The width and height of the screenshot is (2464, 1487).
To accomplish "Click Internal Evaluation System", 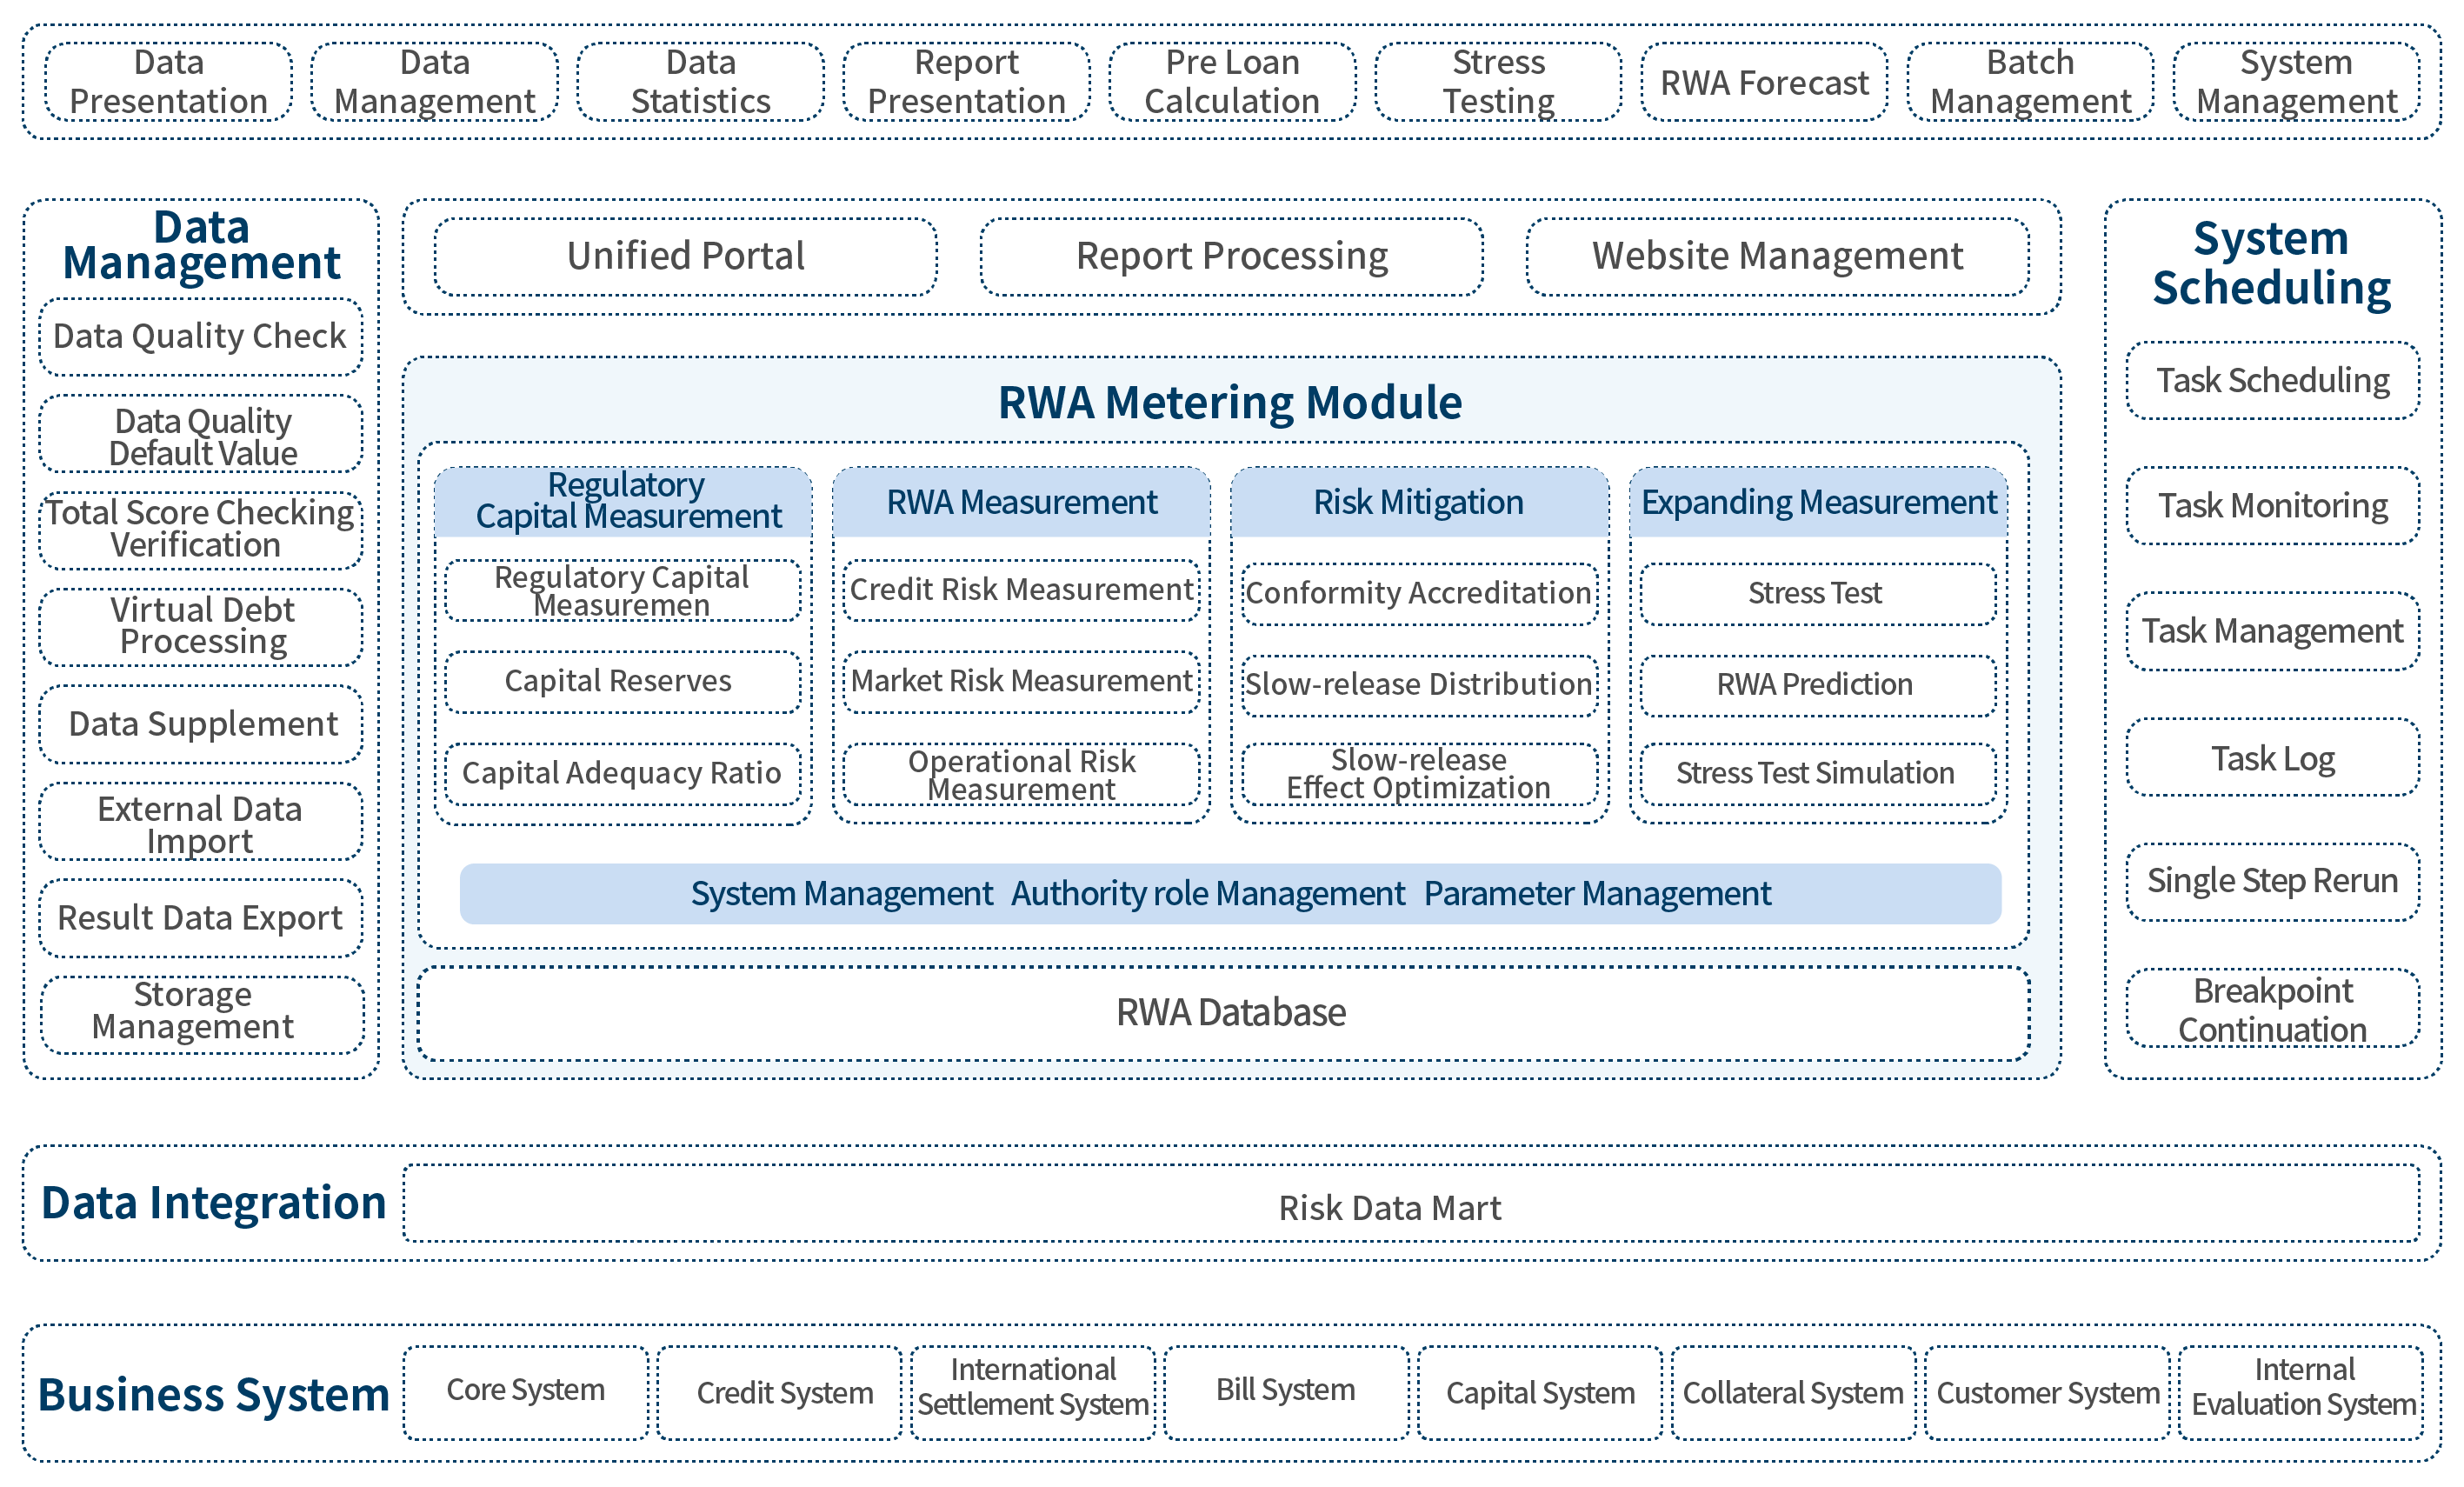I will 2301,1393.
